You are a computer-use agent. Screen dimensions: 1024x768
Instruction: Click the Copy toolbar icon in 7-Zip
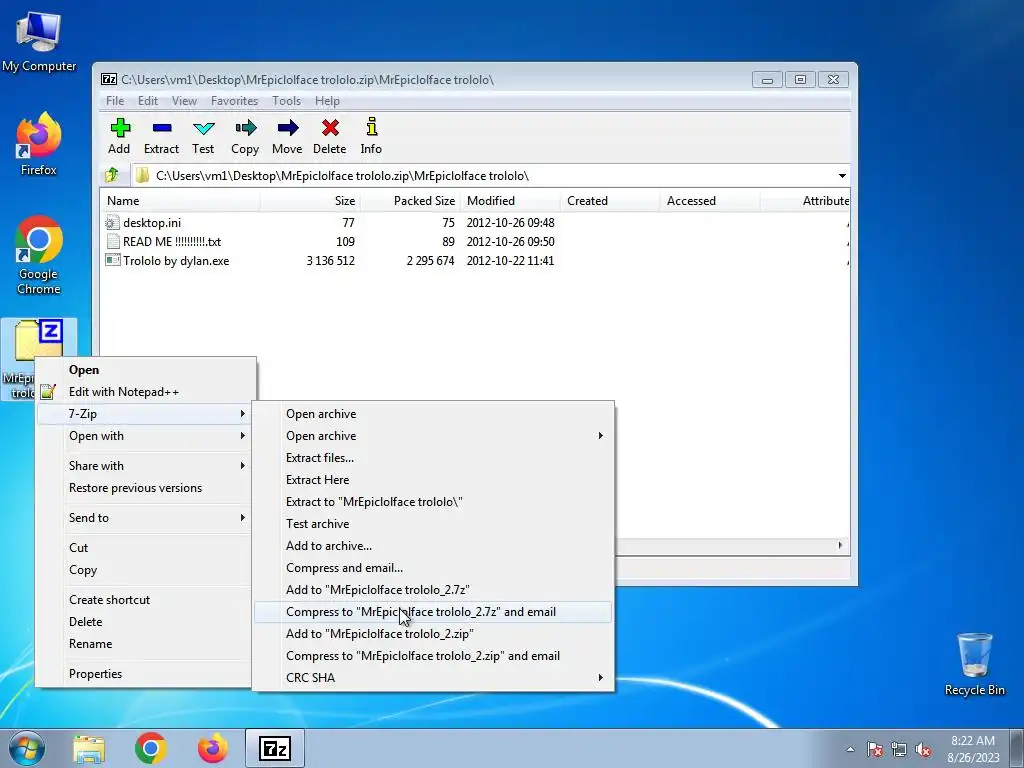coord(246,127)
